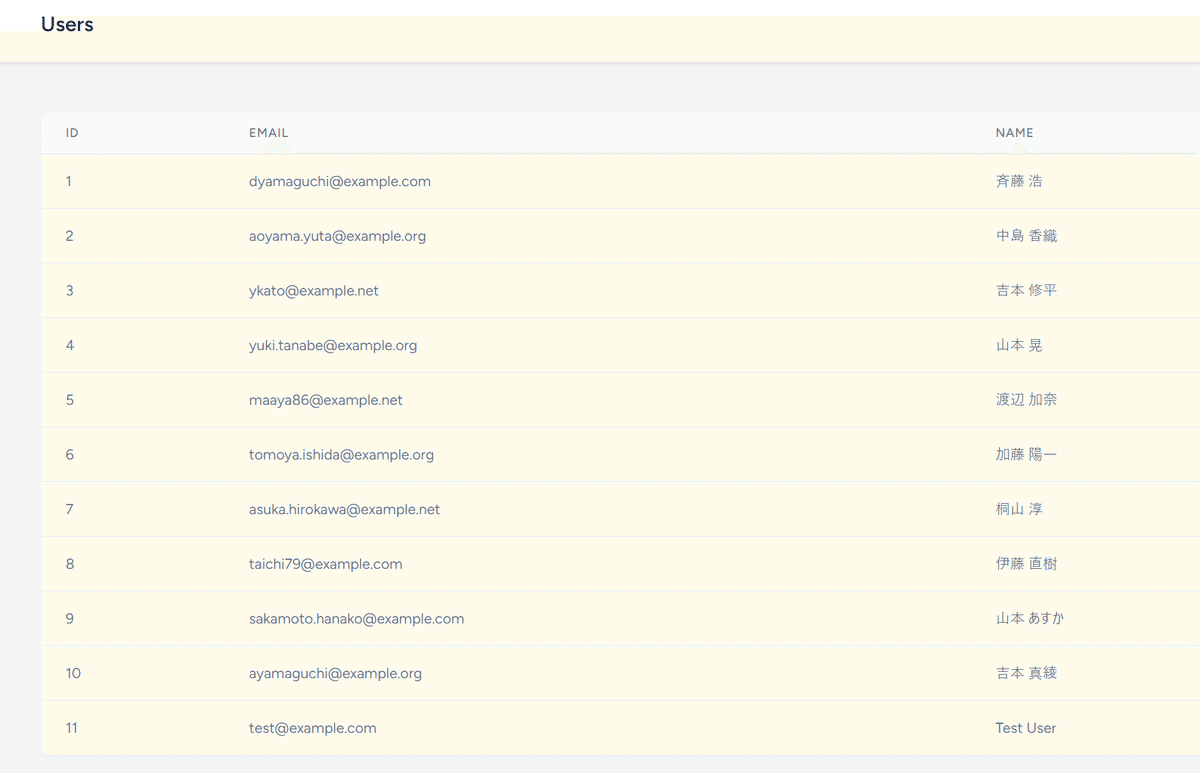Select email maaya86@example.net

pos(326,400)
